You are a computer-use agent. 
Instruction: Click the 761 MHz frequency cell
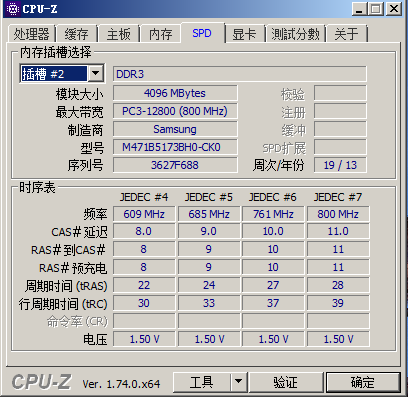pos(273,214)
